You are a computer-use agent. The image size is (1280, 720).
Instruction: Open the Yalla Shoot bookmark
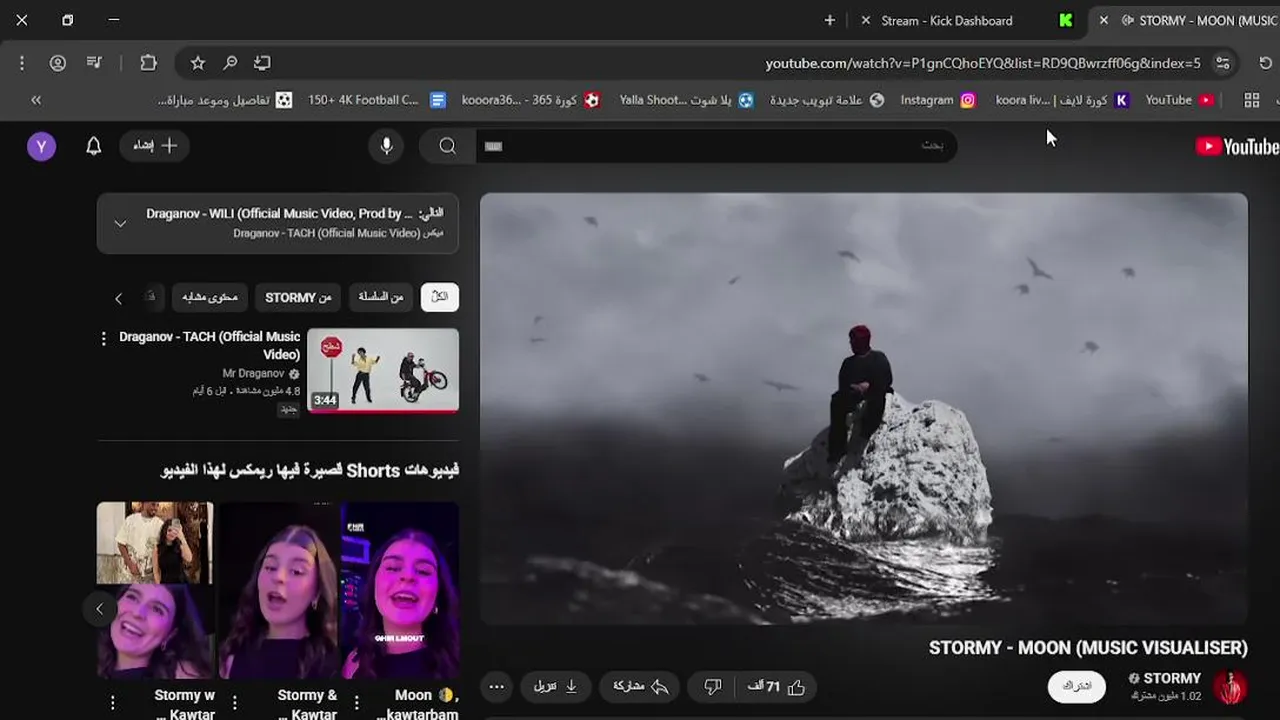coord(687,100)
